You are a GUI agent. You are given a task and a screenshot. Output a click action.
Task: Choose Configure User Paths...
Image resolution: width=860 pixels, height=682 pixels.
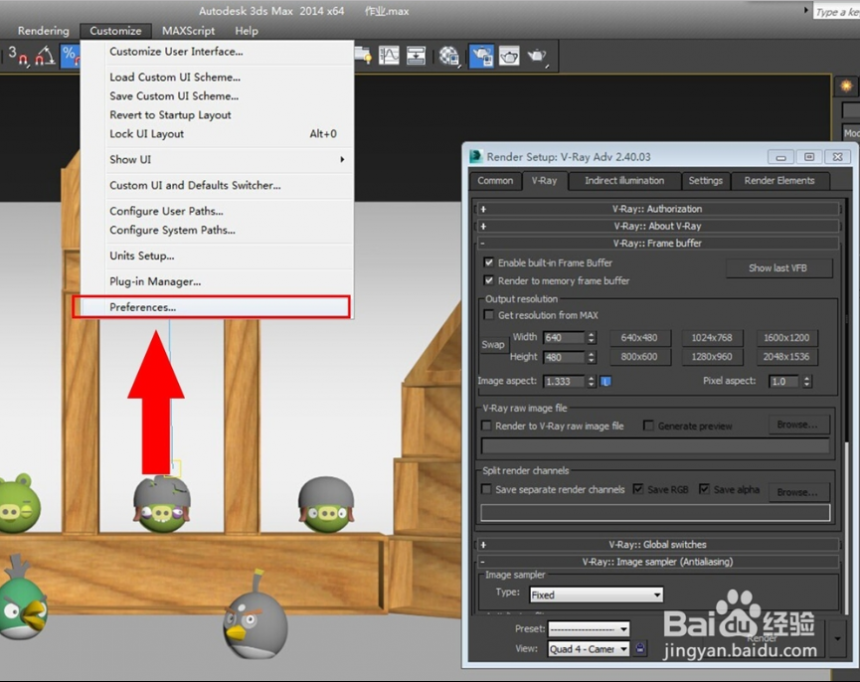coord(218,211)
